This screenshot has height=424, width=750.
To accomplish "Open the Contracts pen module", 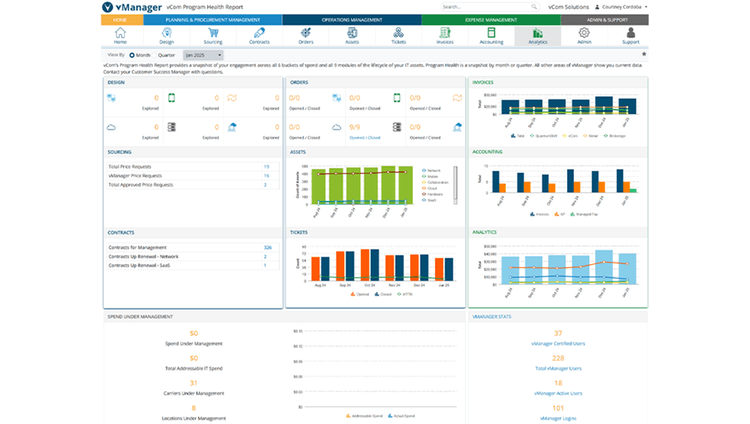I will [x=259, y=36].
